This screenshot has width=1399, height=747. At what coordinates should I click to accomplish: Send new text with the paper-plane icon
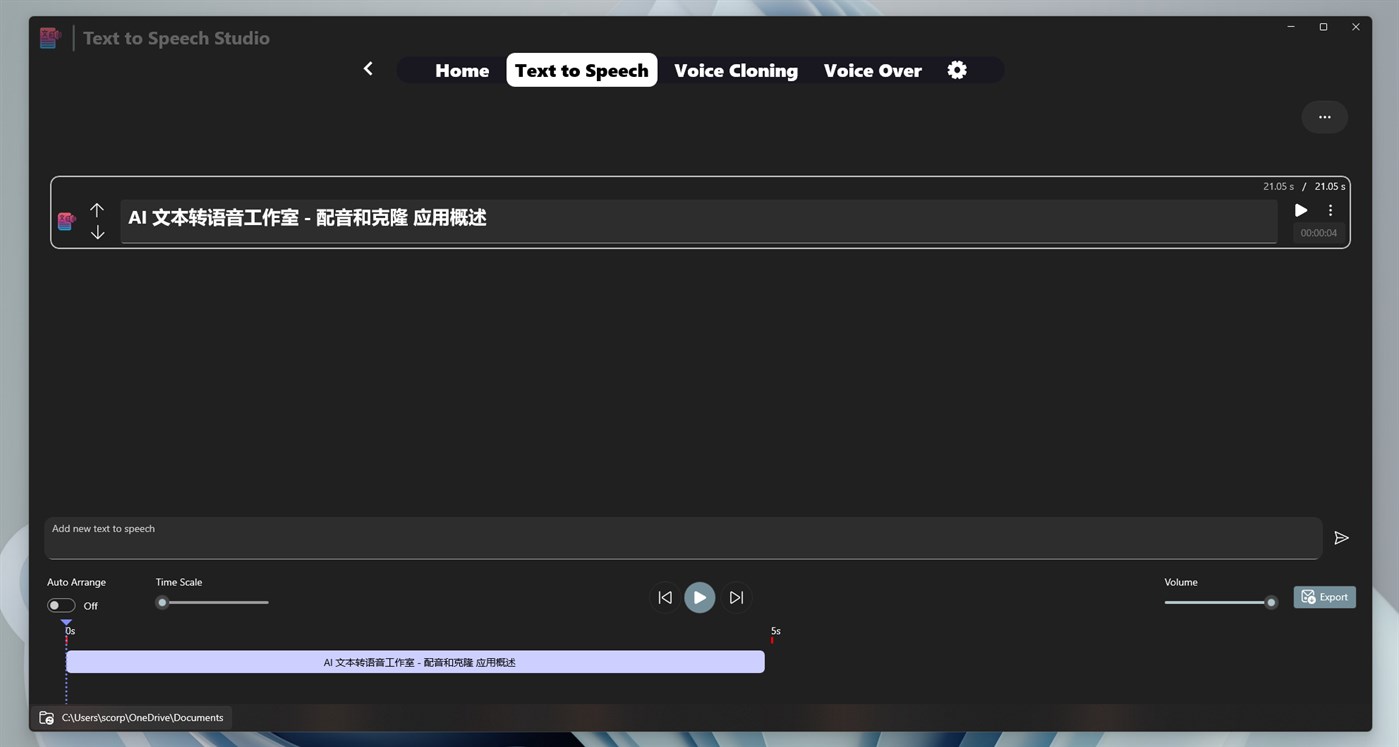click(x=1342, y=538)
